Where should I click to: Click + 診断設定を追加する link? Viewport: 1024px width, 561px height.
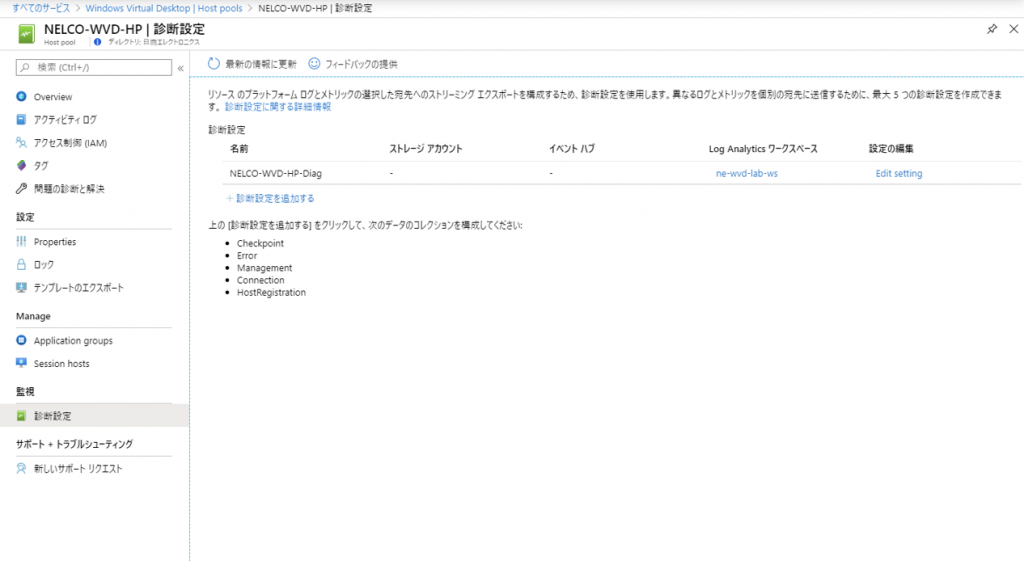(270, 198)
